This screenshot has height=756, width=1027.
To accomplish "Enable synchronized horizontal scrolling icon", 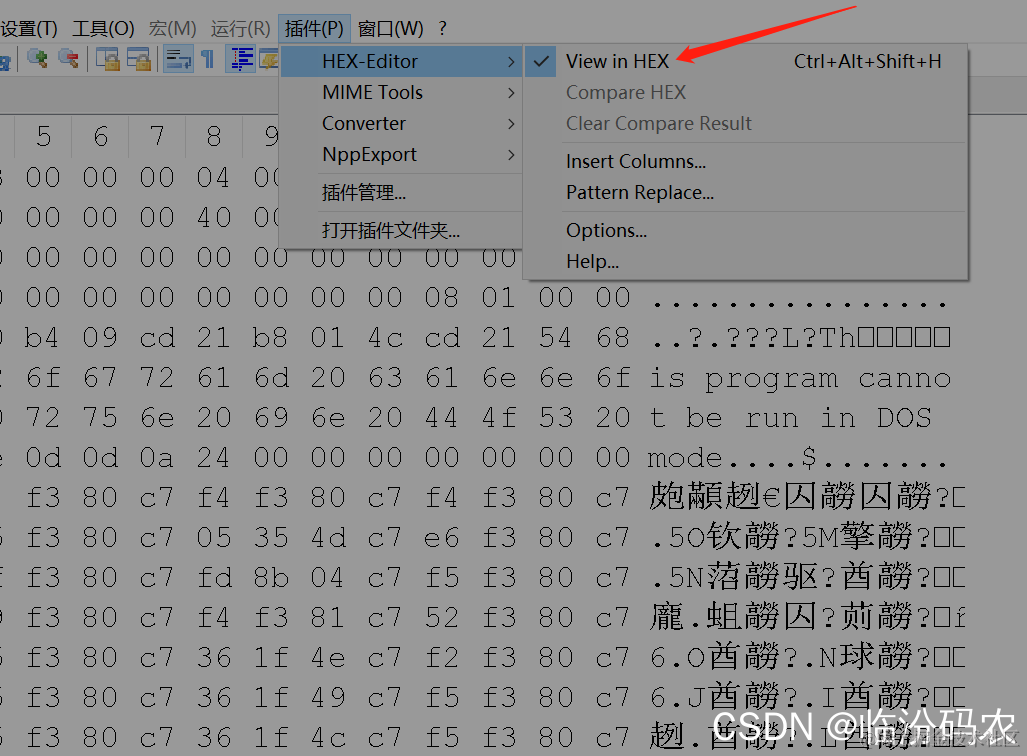I will [x=138, y=60].
